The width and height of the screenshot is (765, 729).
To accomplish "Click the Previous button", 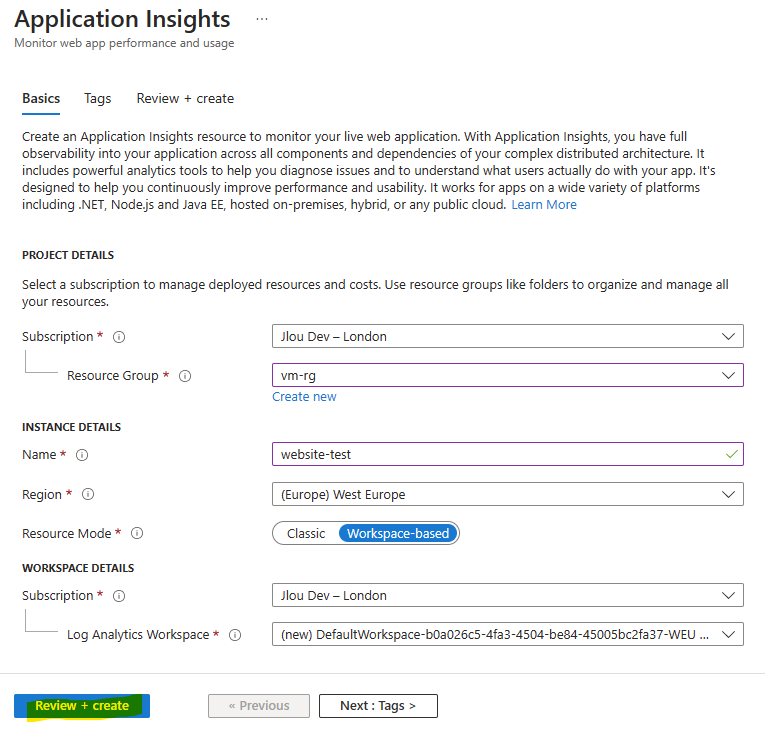I will (259, 706).
